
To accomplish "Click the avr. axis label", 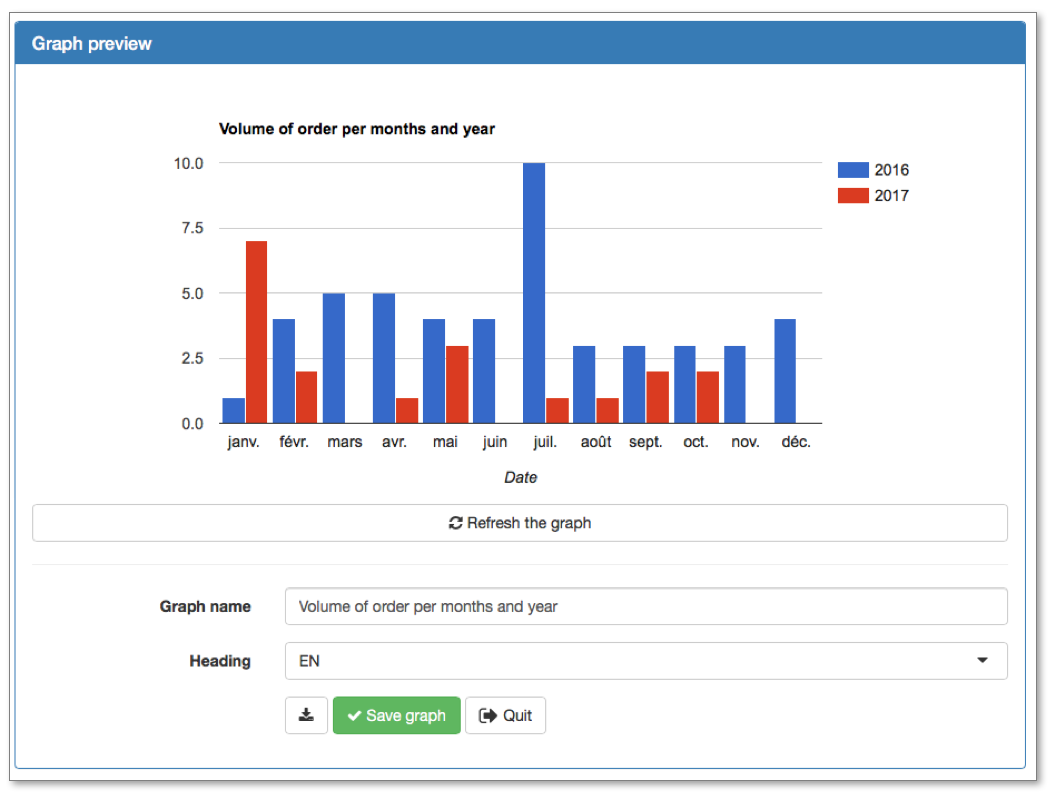I will [x=394, y=442].
